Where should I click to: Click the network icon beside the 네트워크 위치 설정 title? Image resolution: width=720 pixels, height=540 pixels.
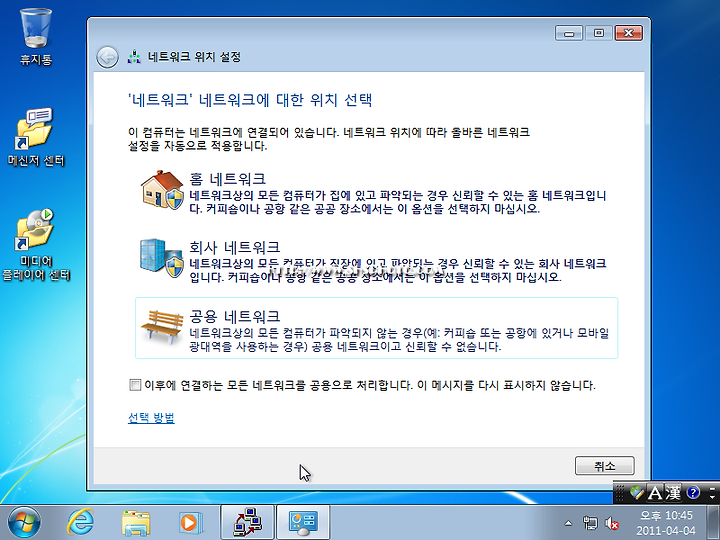coord(134,56)
